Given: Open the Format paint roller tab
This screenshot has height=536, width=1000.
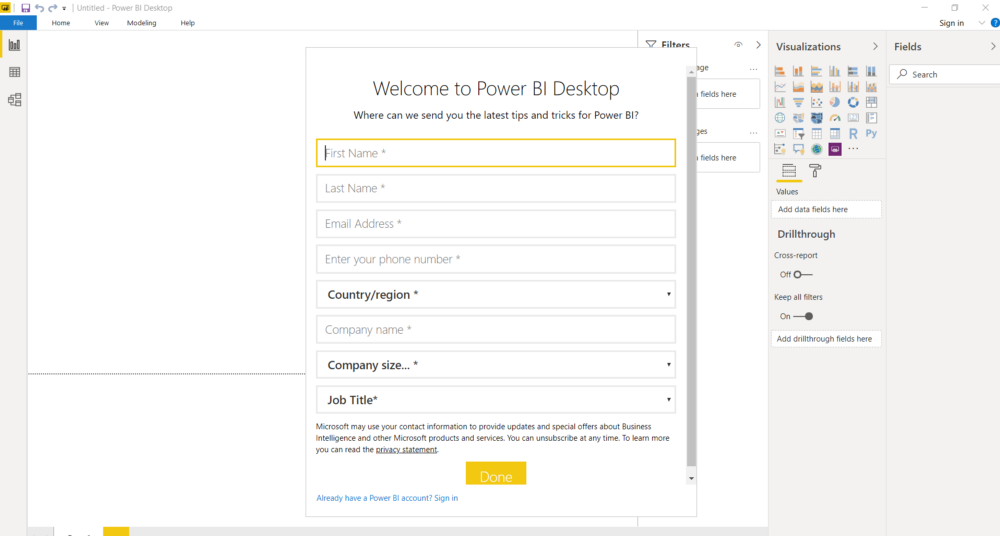Looking at the screenshot, I should tap(815, 171).
